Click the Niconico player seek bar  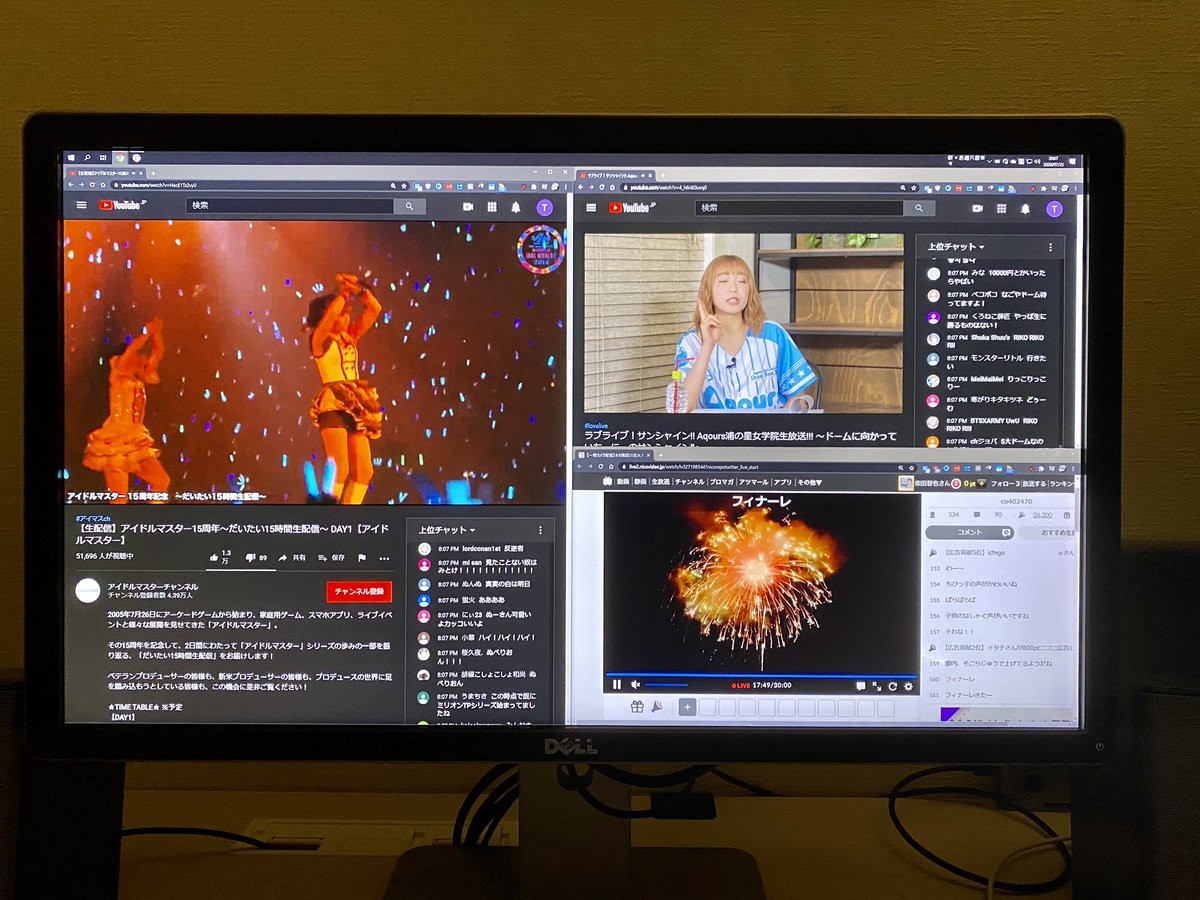tap(760, 675)
